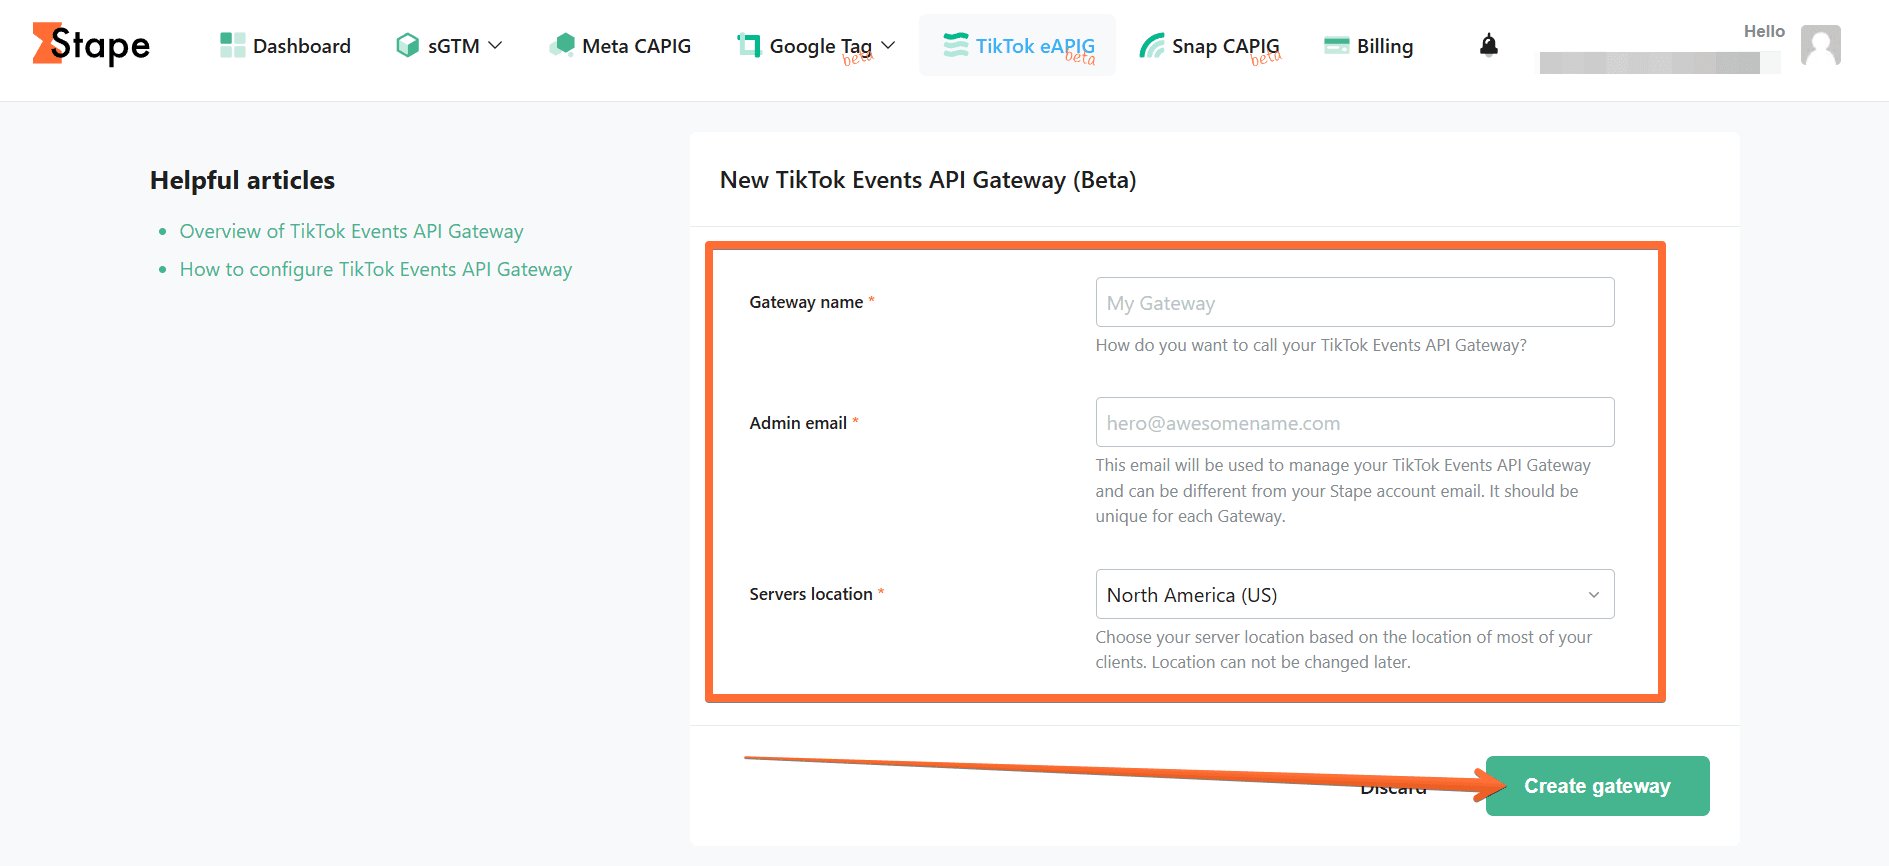Click the Snap CAPIG icon
The image size is (1889, 866).
[x=1152, y=45]
